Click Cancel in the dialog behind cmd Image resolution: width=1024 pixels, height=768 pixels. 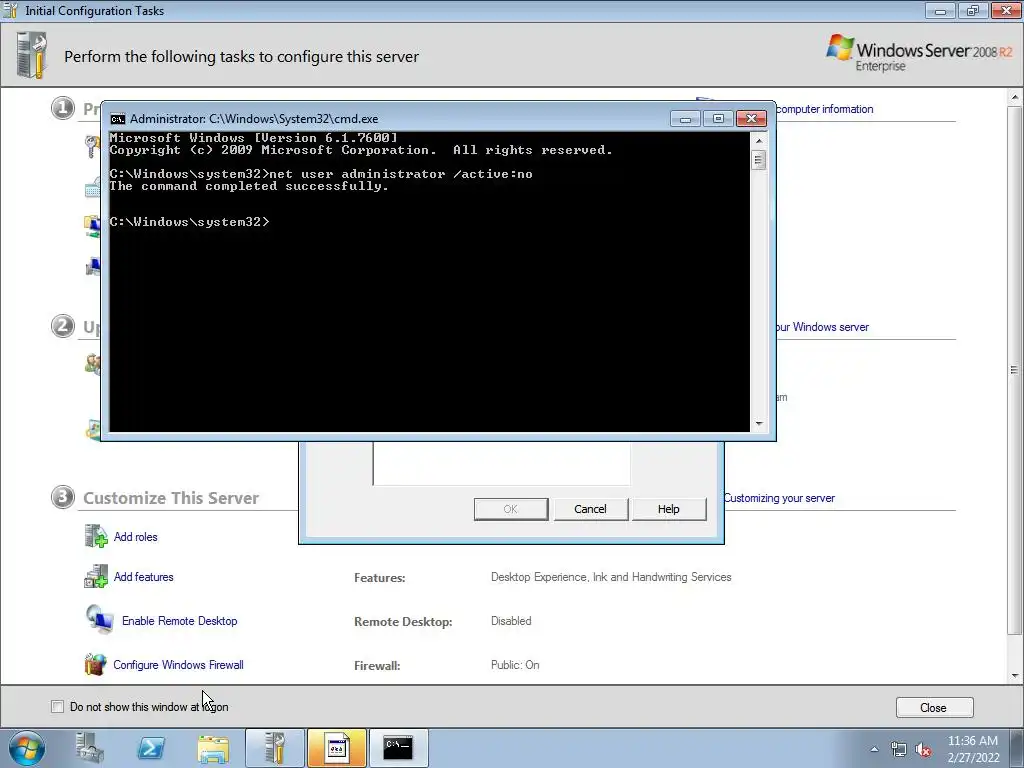tap(590, 509)
